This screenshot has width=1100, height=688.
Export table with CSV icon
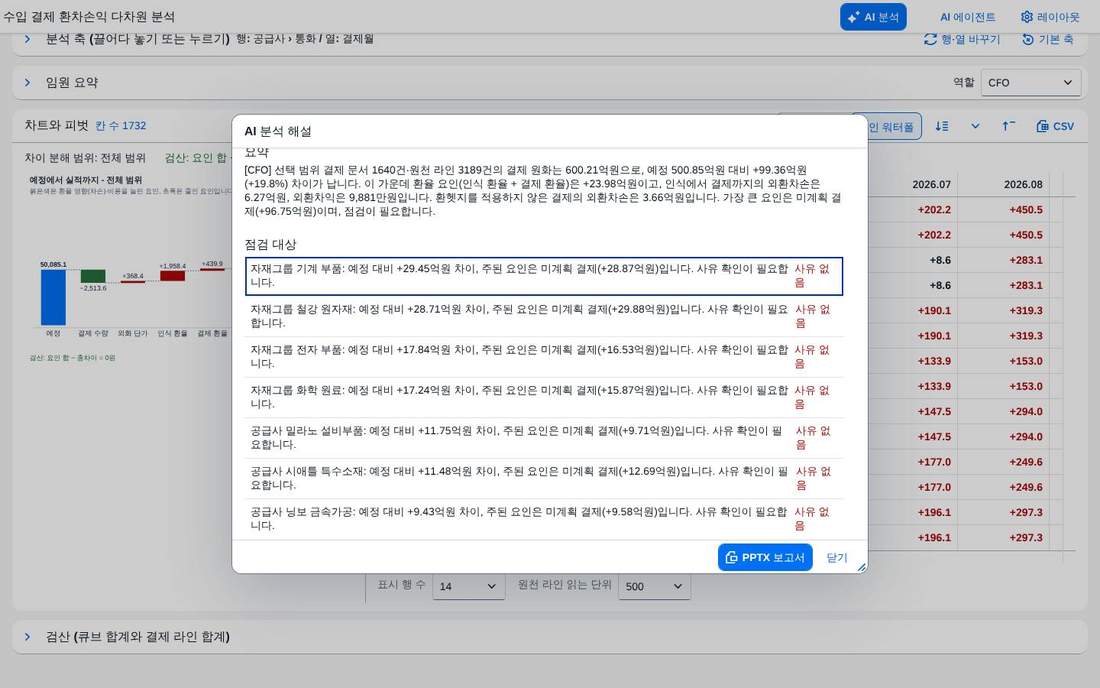tap(1055, 126)
